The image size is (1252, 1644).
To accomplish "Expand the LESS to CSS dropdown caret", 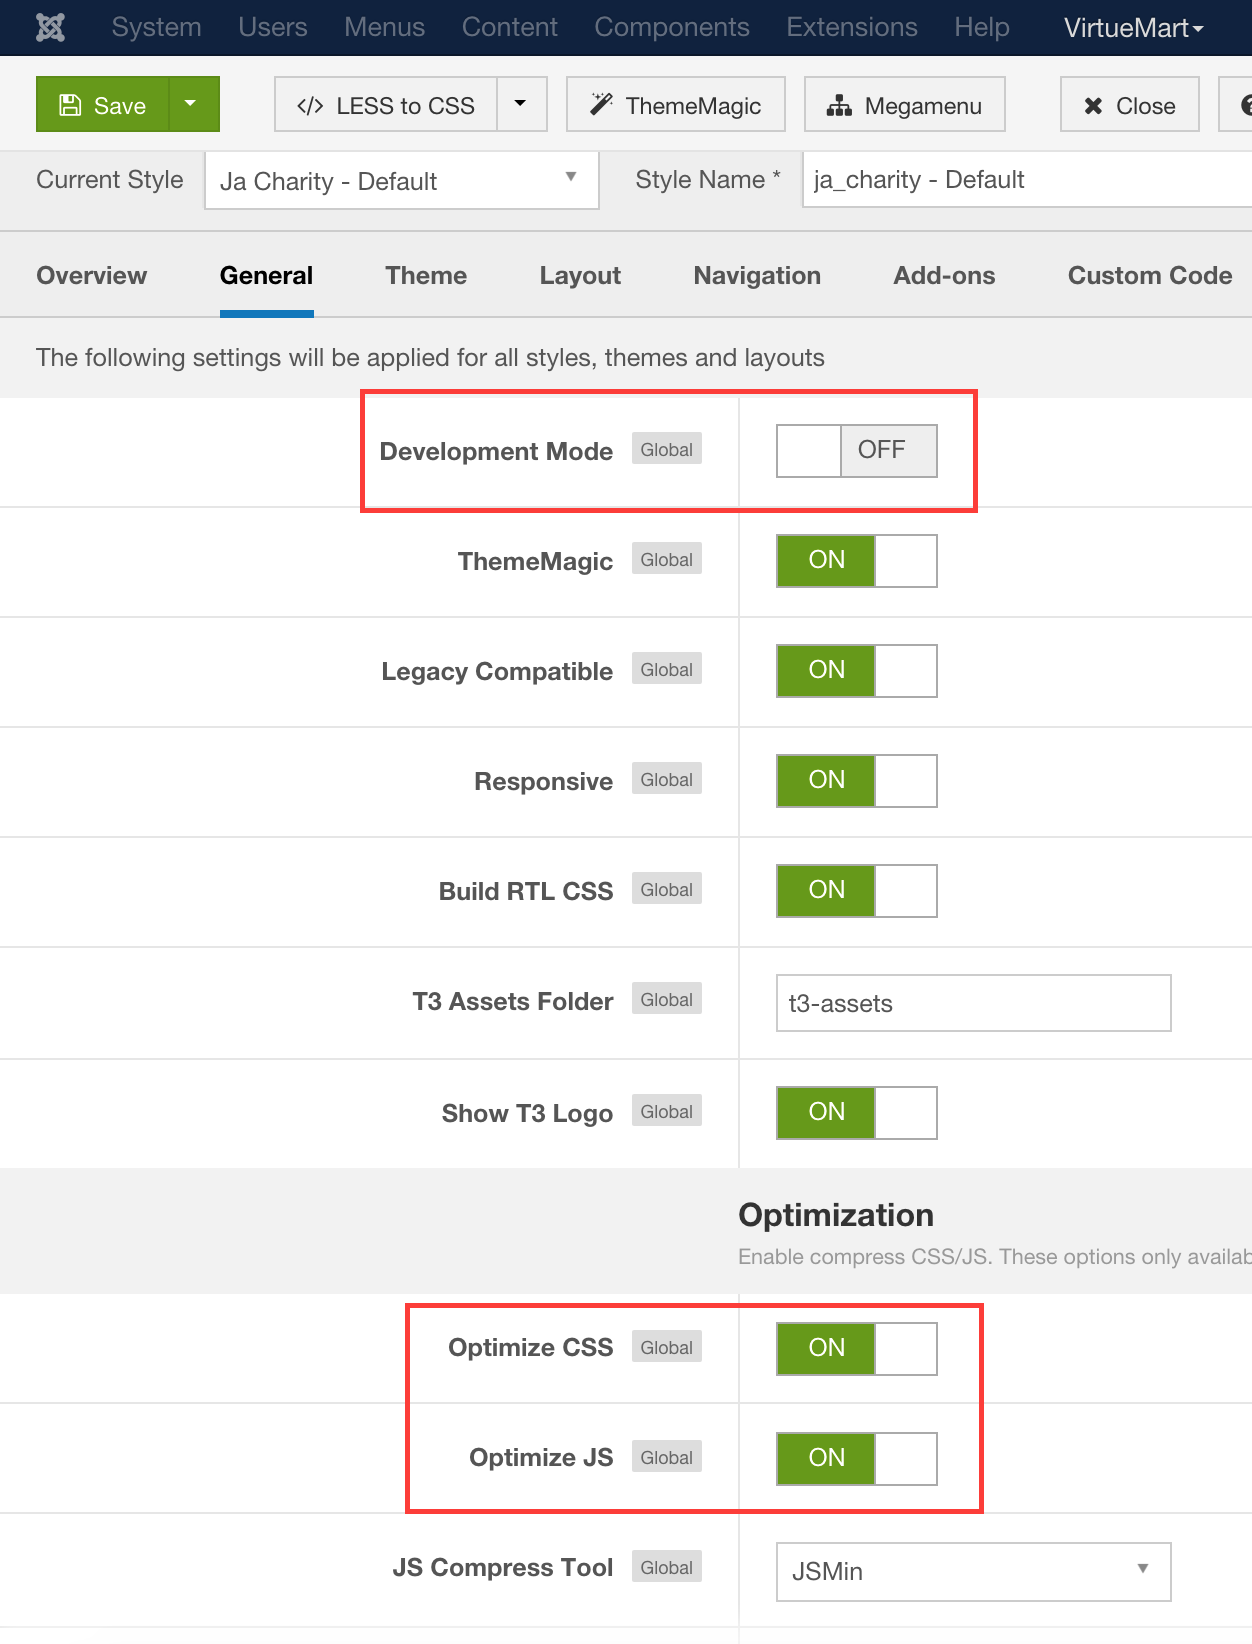I will pyautogui.click(x=521, y=105).
